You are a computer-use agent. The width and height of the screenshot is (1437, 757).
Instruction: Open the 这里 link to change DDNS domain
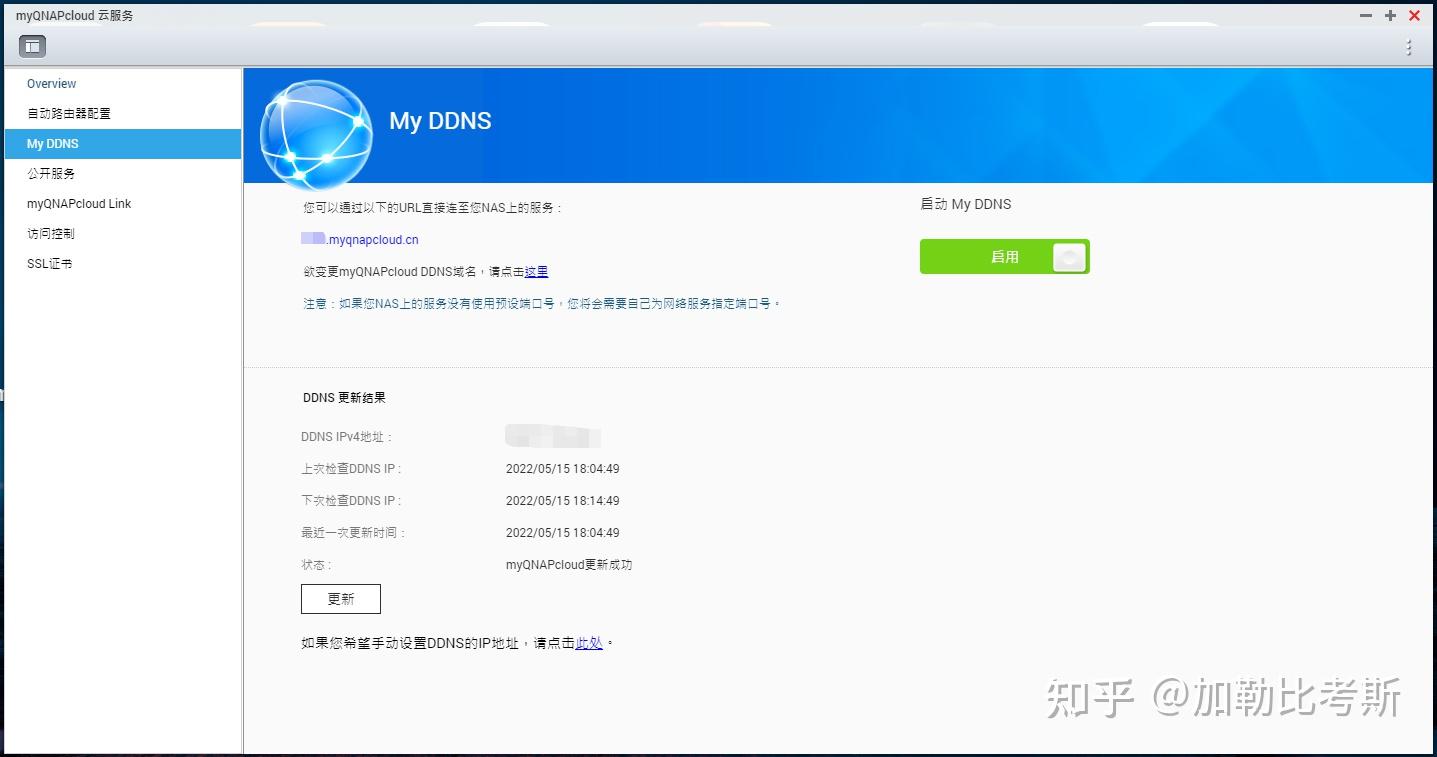pos(536,271)
